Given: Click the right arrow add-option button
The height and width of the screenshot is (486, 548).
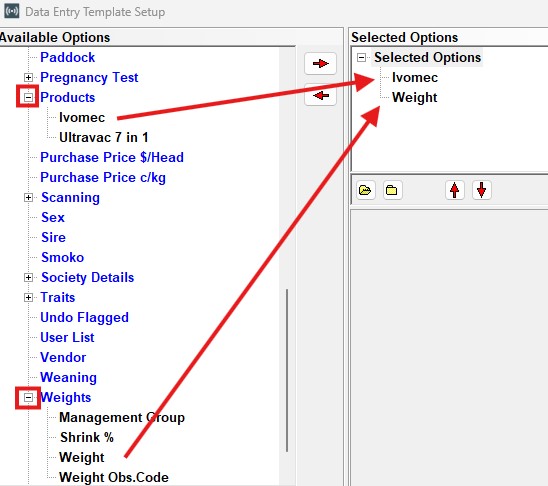Looking at the screenshot, I should [320, 64].
